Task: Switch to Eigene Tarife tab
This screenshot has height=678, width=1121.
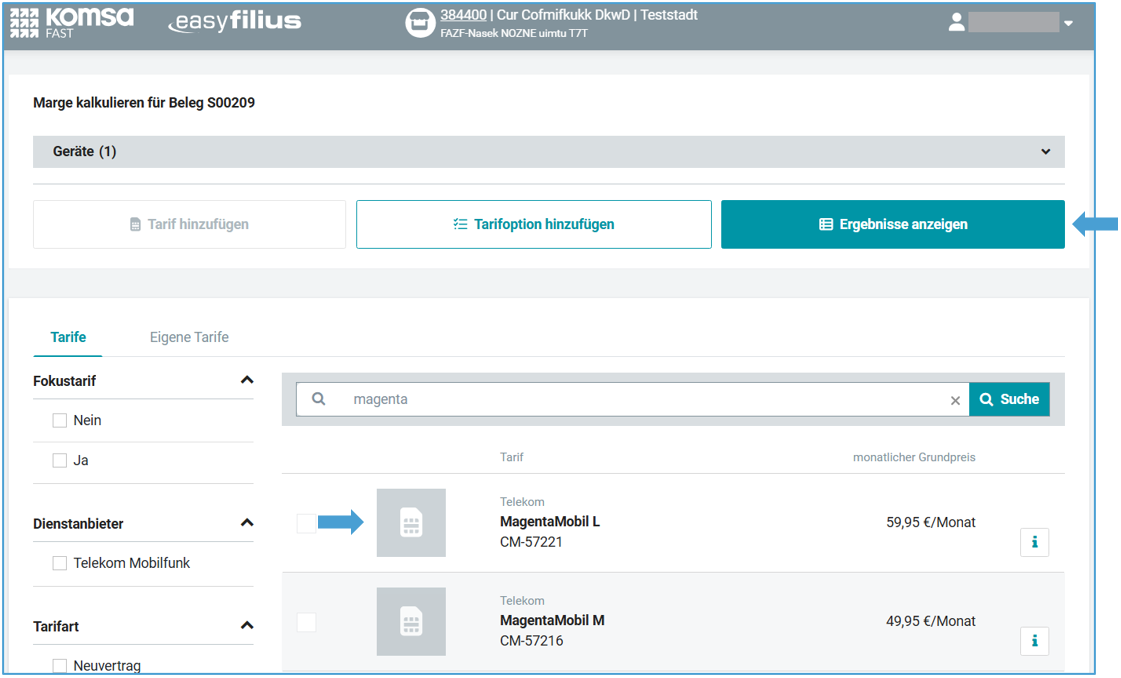Action: coord(189,337)
